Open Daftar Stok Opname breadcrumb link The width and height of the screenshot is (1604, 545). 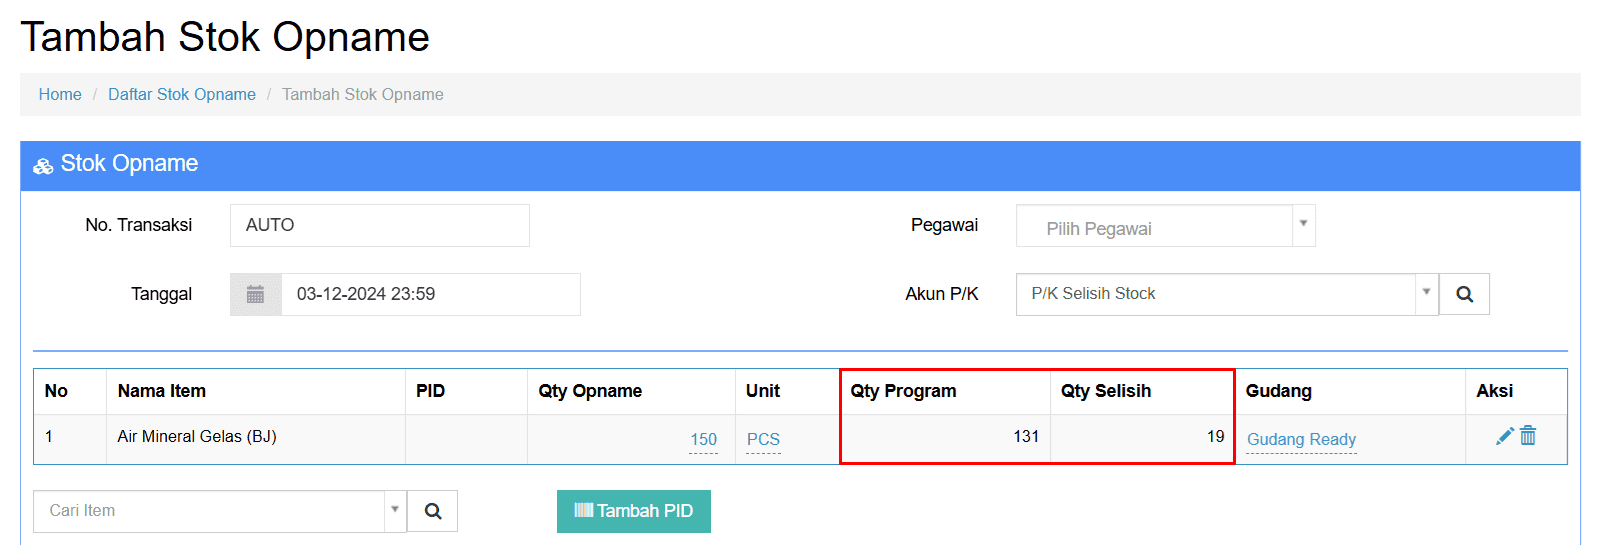click(x=182, y=94)
